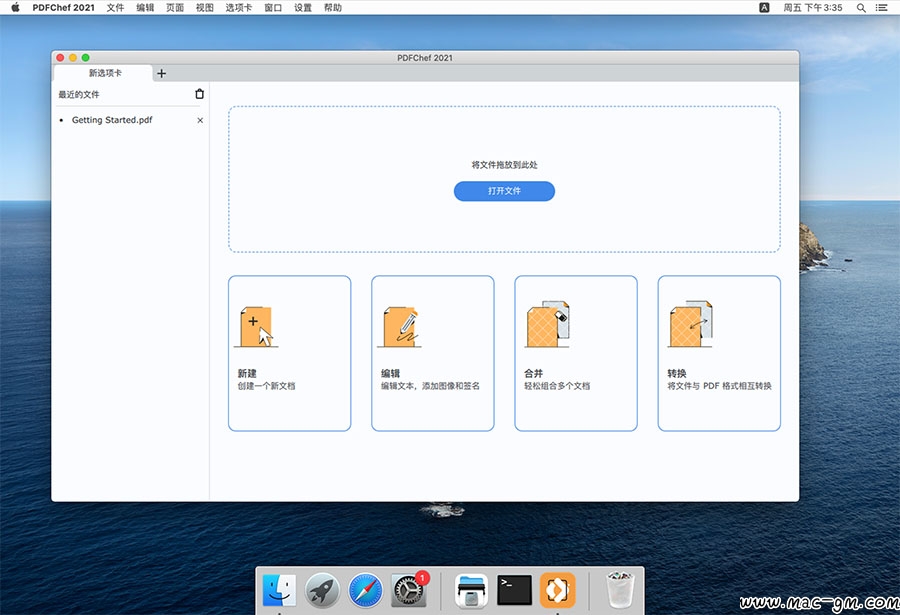
Task: Click the 打开文件 button
Action: pos(504,191)
